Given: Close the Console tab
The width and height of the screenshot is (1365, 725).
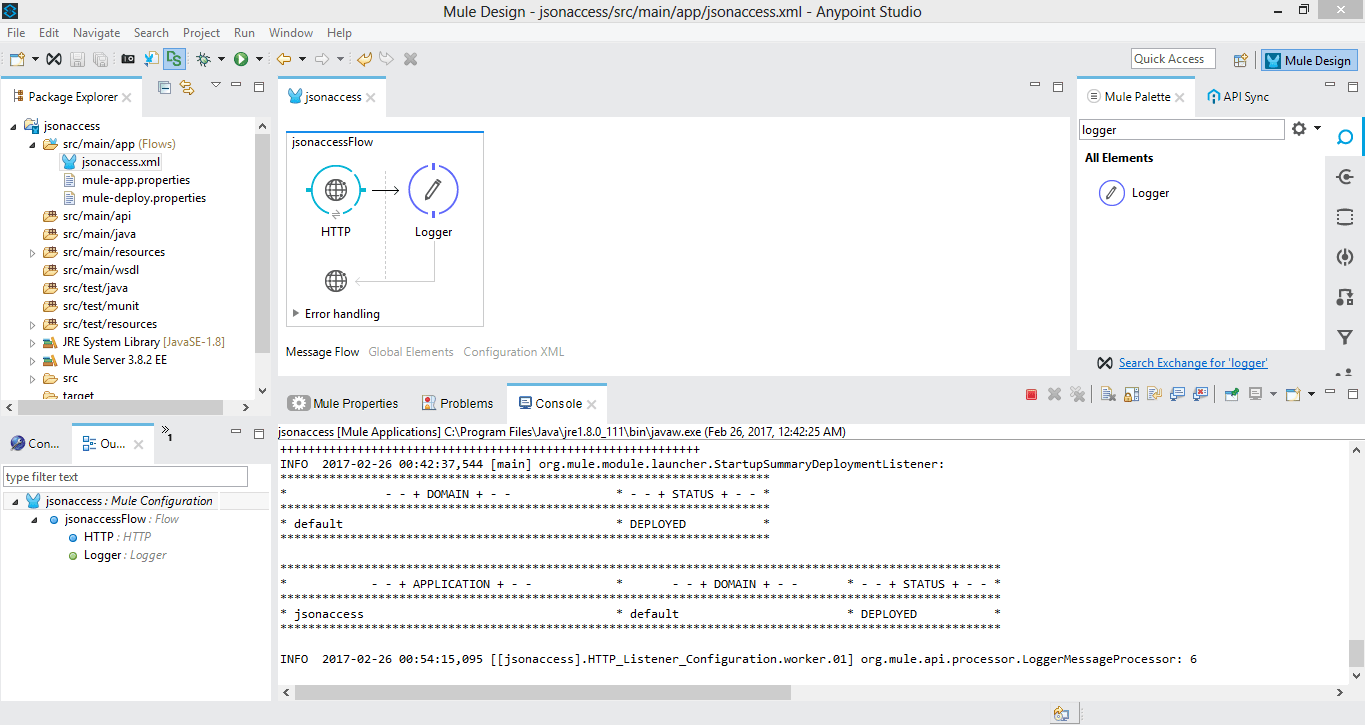Looking at the screenshot, I should pyautogui.click(x=591, y=405).
